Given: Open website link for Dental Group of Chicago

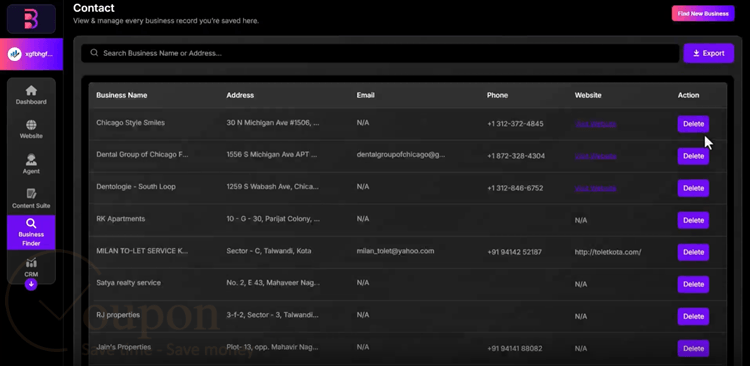Looking at the screenshot, I should [596, 156].
